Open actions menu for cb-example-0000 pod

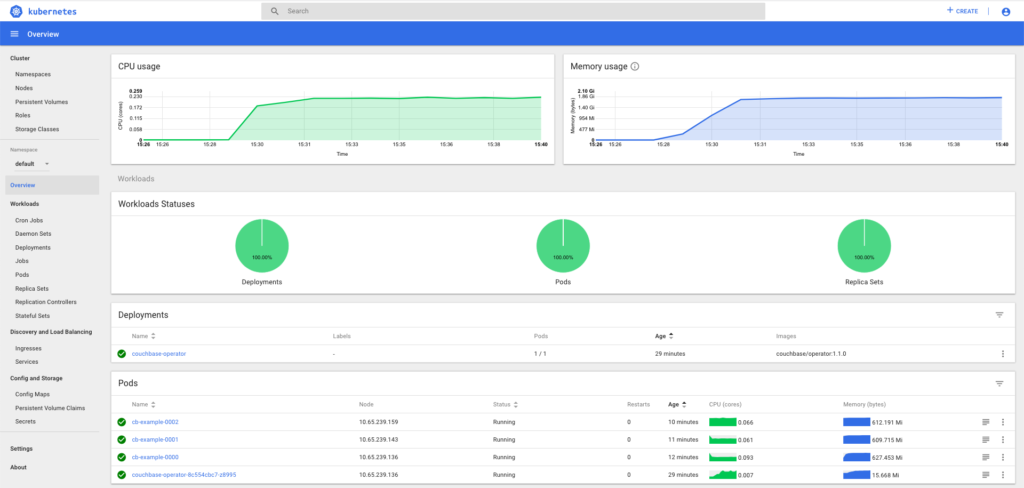(x=1003, y=457)
